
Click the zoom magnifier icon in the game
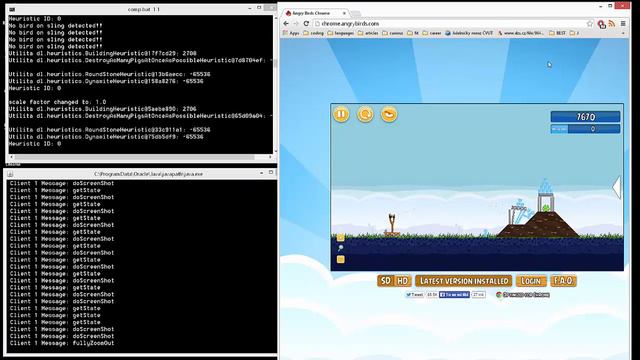340,248
